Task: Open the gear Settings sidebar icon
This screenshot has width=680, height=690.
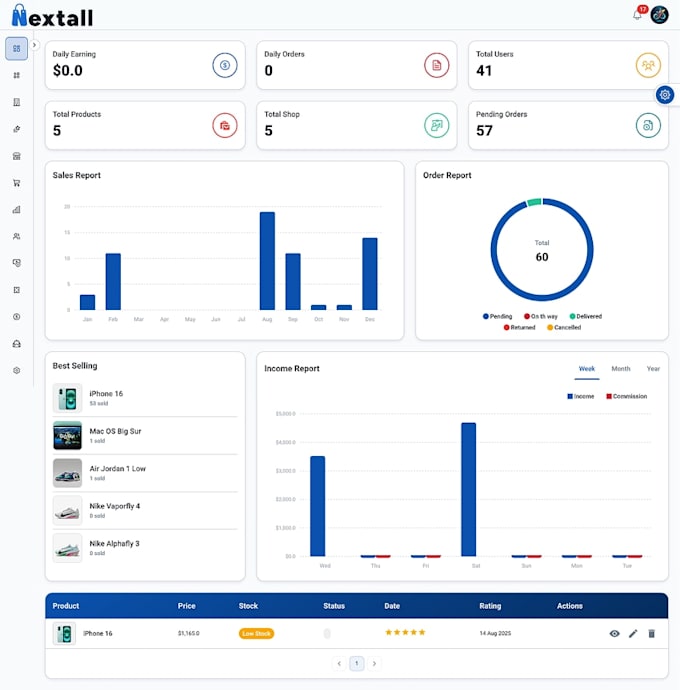Action: (16, 371)
